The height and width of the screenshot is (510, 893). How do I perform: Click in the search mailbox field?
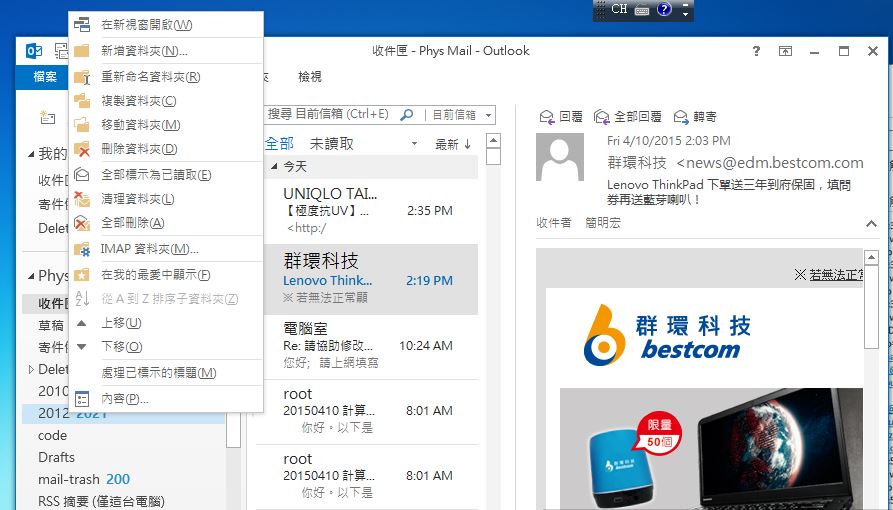point(332,115)
